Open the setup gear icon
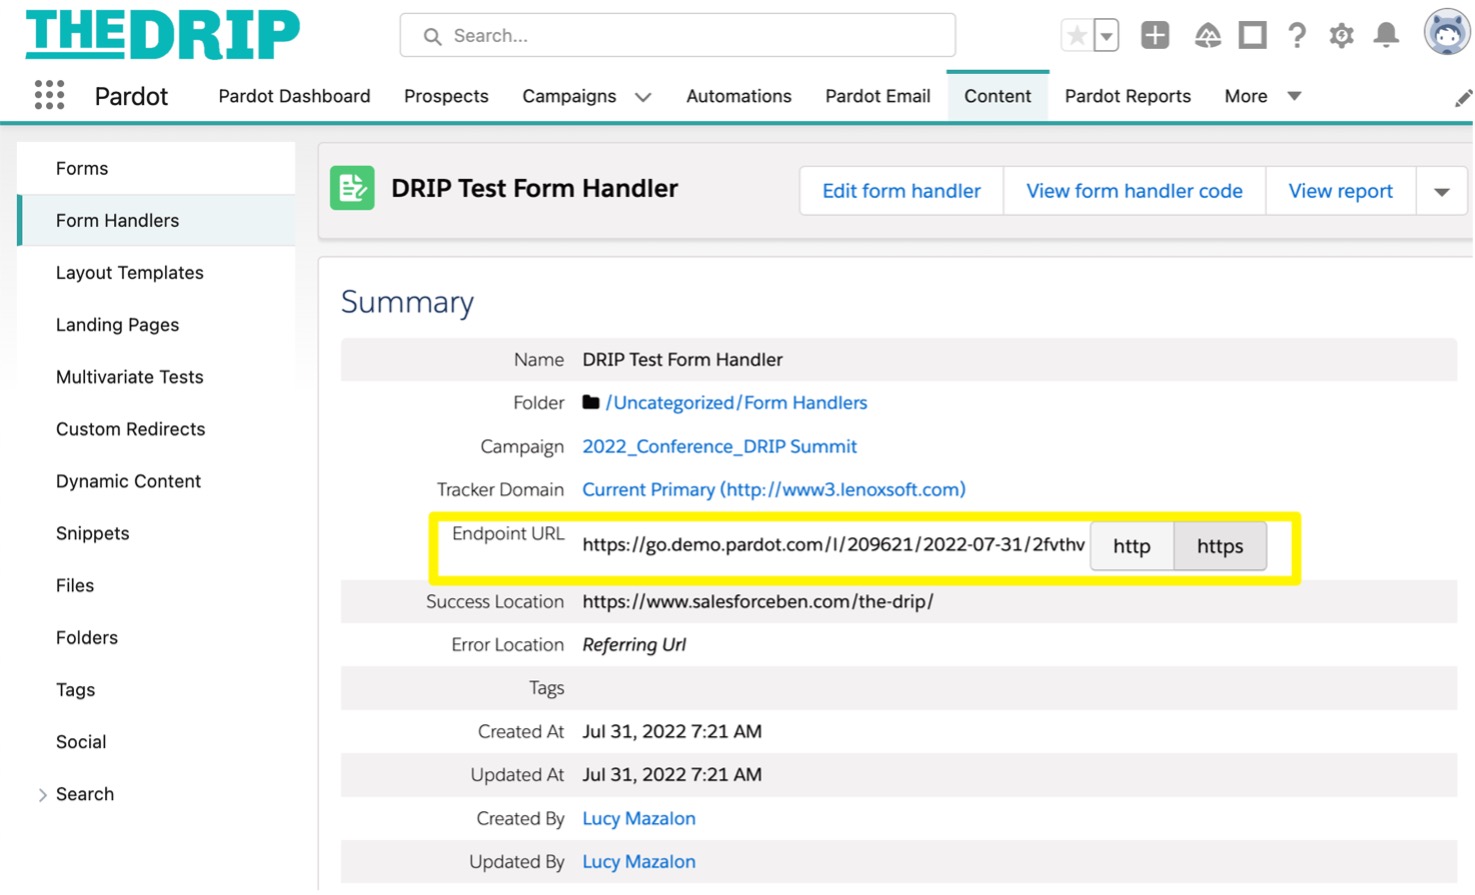This screenshot has width=1475, height=895. coord(1341,37)
